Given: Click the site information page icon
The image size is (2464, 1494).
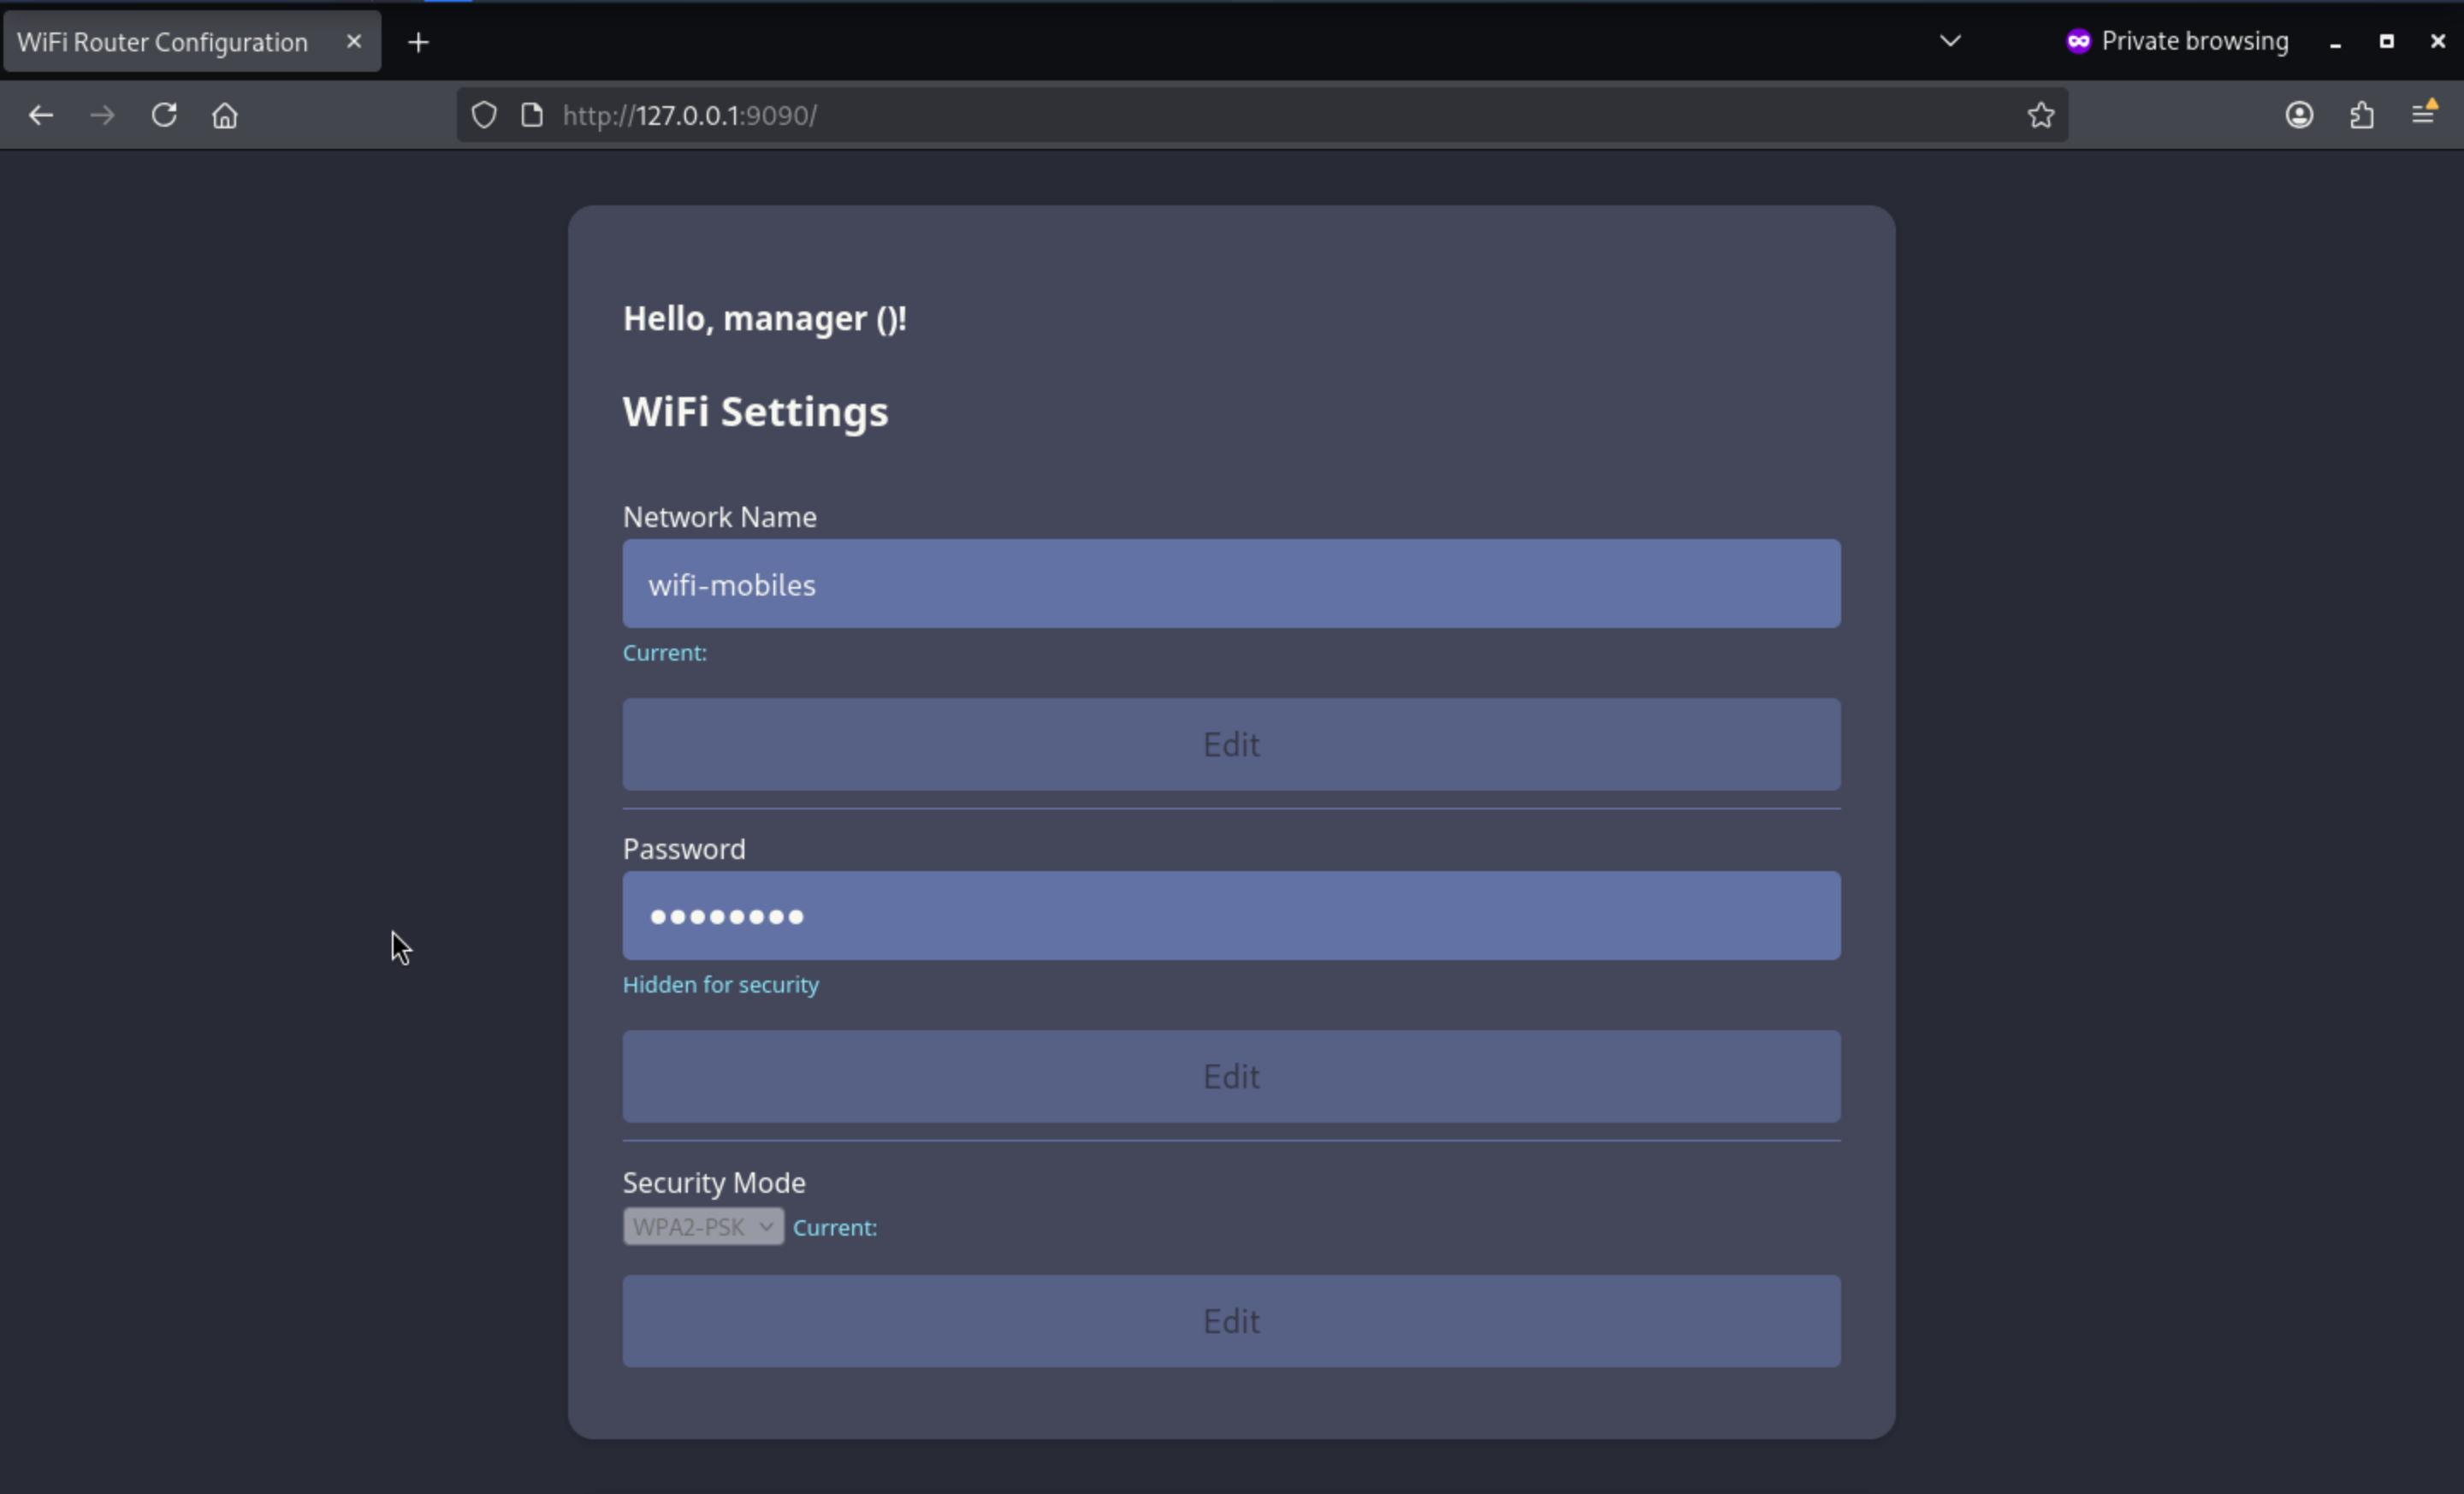Looking at the screenshot, I should pos(532,115).
